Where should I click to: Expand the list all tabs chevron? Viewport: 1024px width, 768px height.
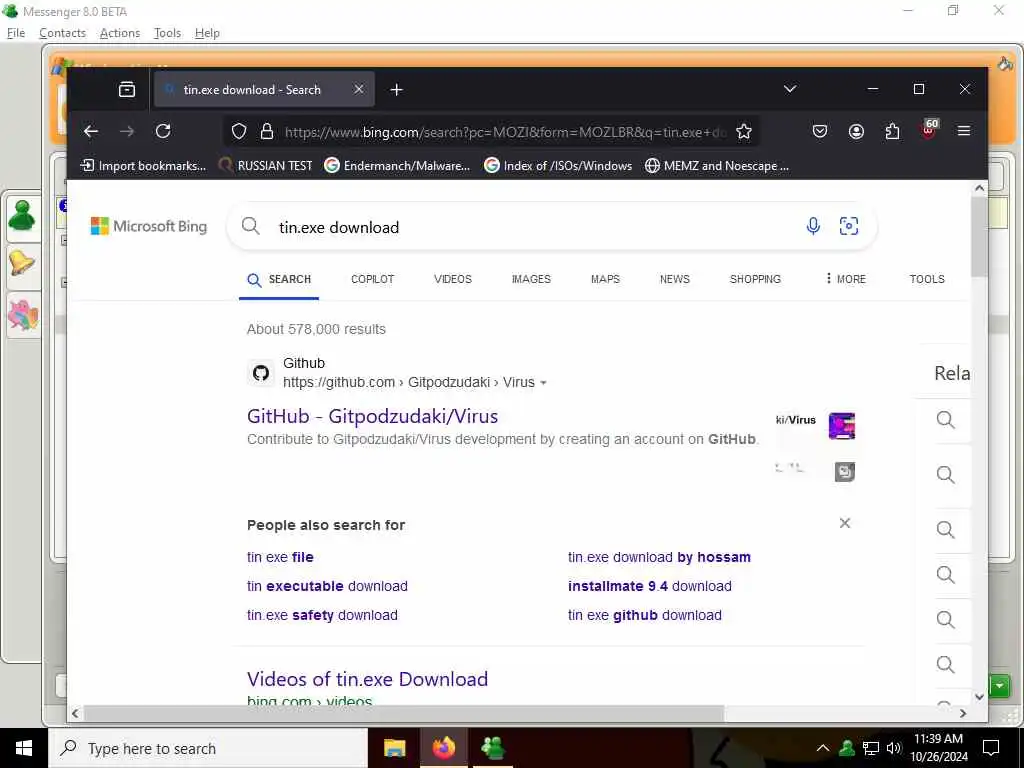click(x=790, y=89)
